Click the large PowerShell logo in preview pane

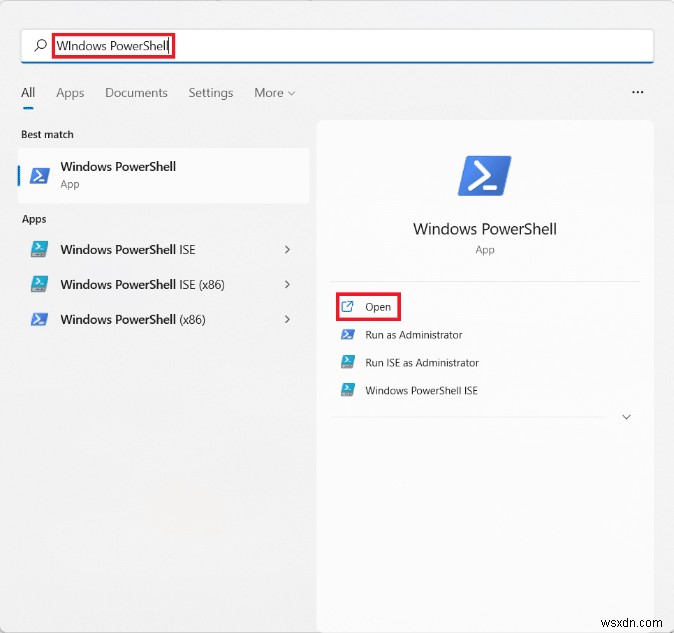click(x=484, y=176)
